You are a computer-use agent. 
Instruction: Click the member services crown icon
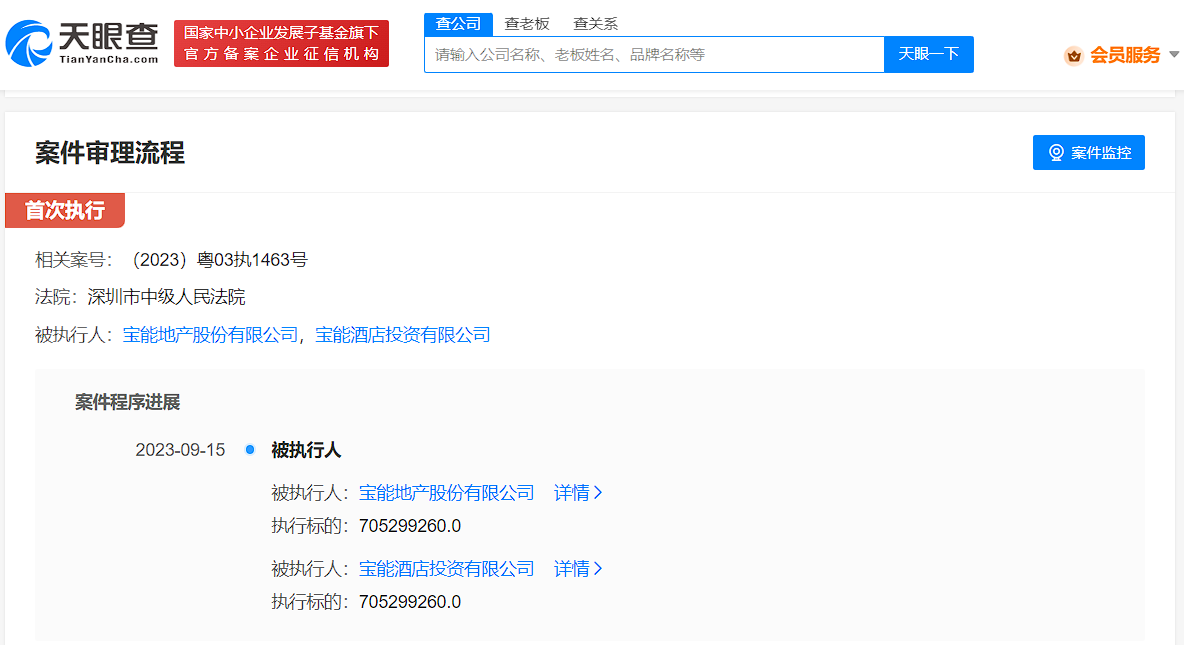(1073, 55)
